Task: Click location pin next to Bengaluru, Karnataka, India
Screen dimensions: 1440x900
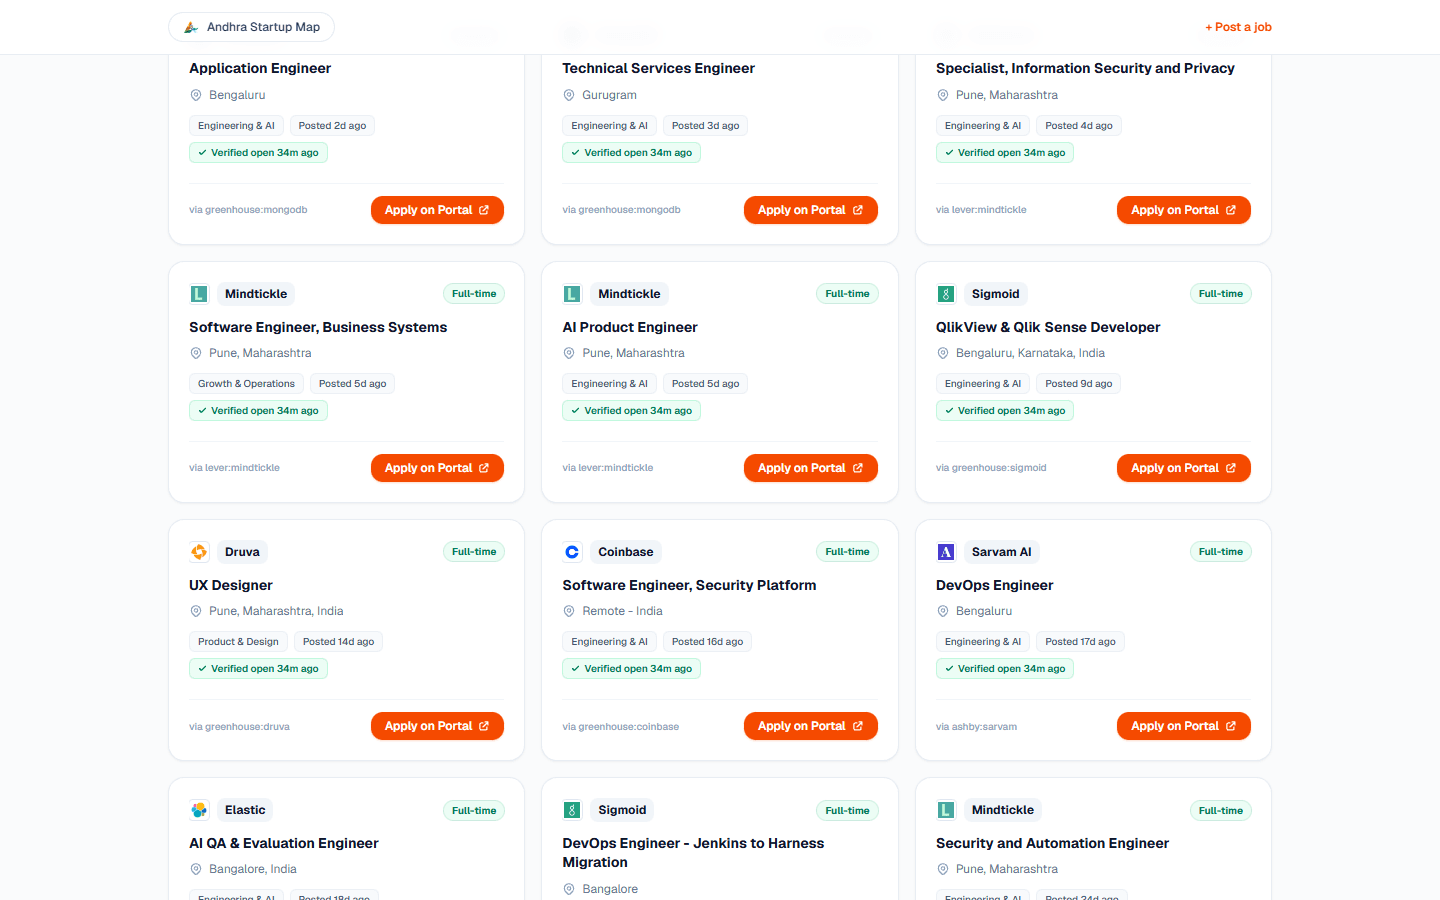Action: click(942, 353)
